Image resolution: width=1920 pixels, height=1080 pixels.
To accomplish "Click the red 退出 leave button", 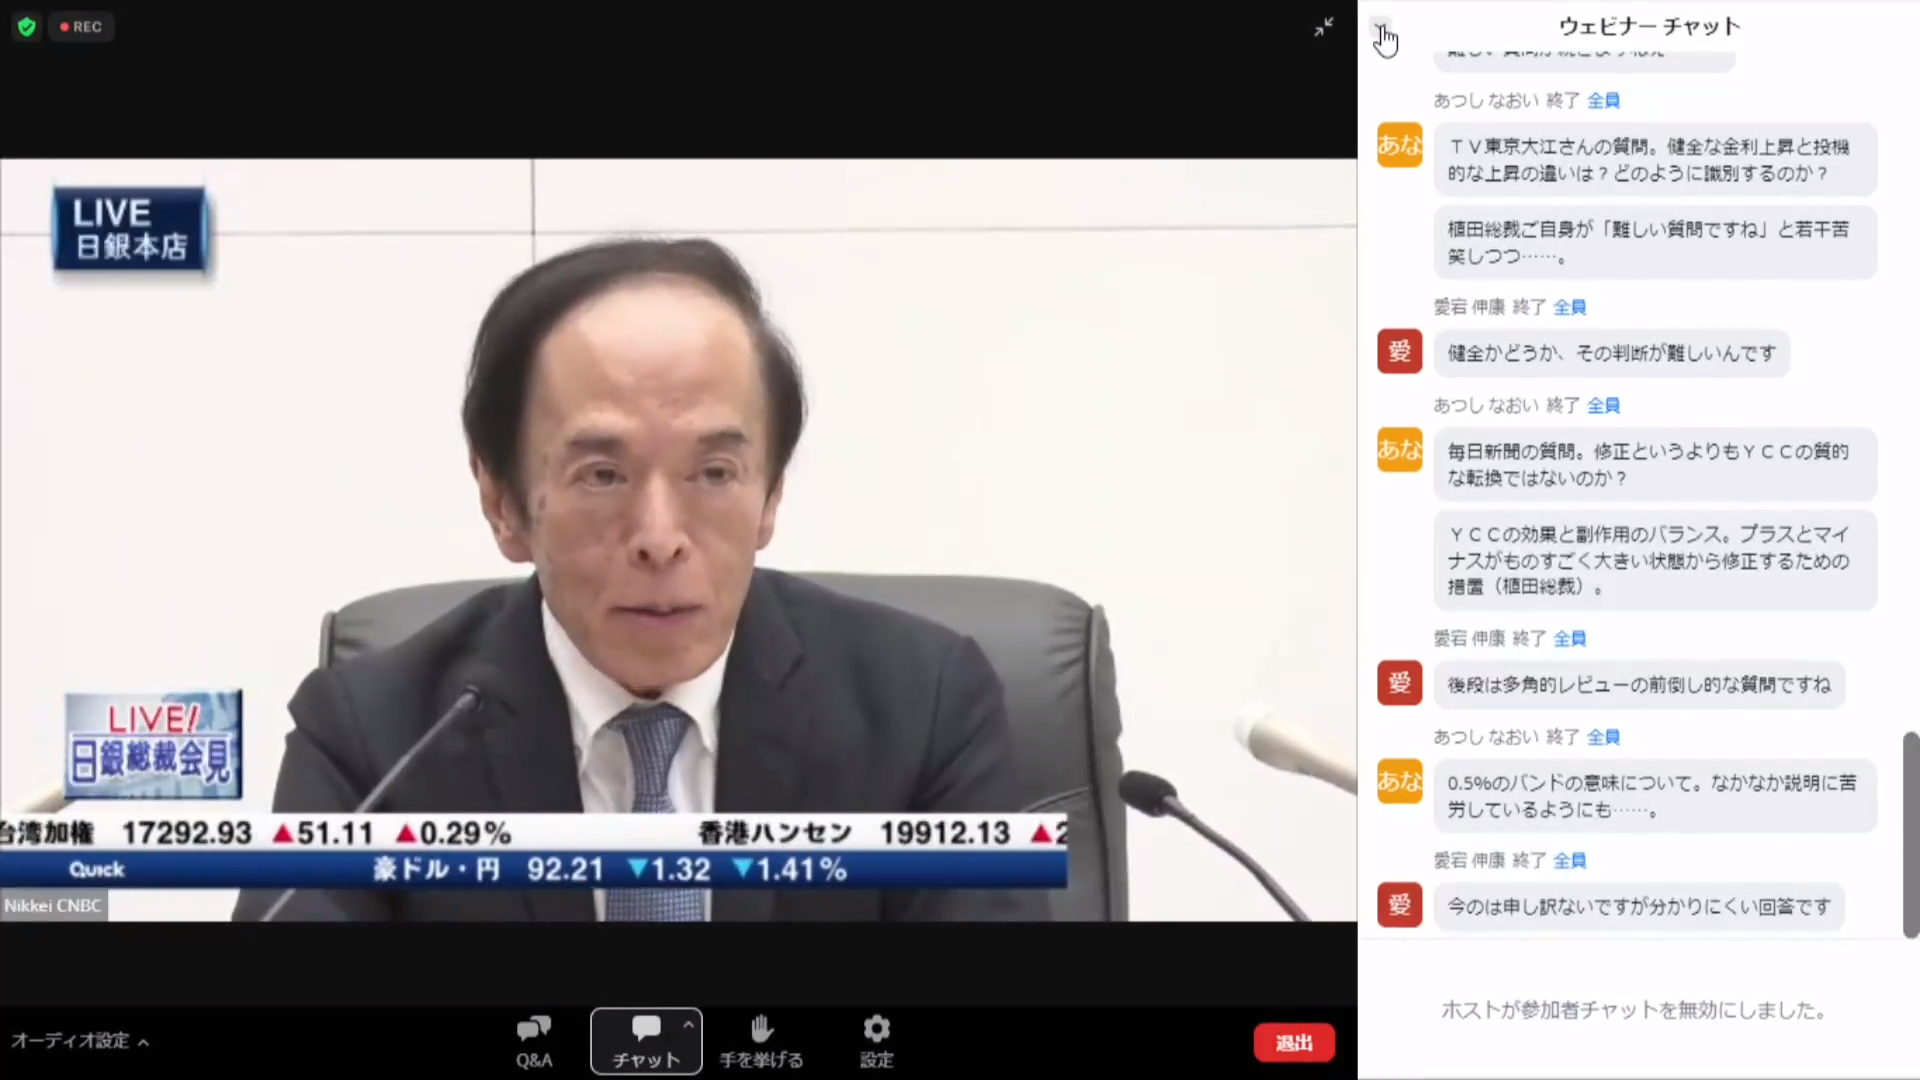I will (1294, 1043).
